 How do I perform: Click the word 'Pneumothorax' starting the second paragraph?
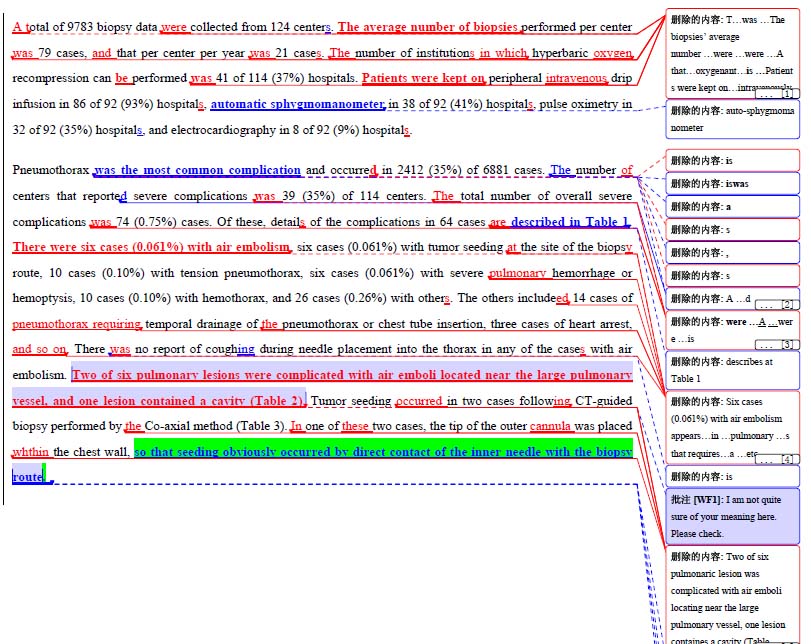tap(51, 170)
